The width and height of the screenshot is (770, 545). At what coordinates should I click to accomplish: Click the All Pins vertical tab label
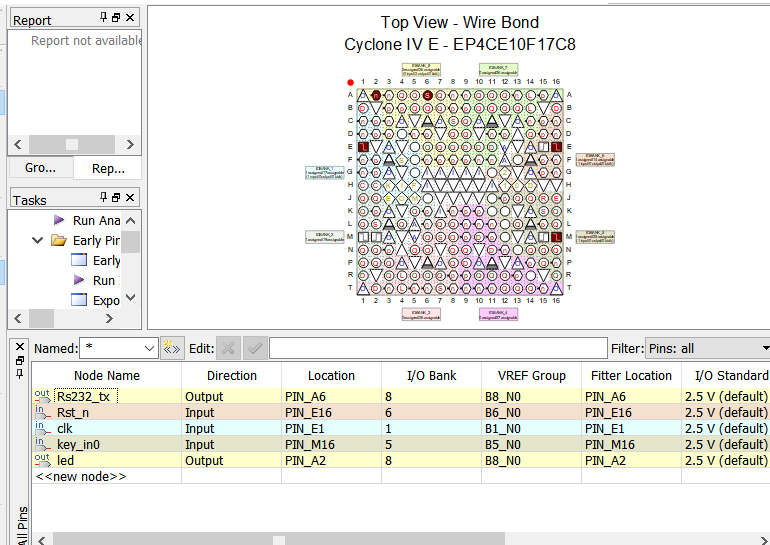click(x=22, y=525)
